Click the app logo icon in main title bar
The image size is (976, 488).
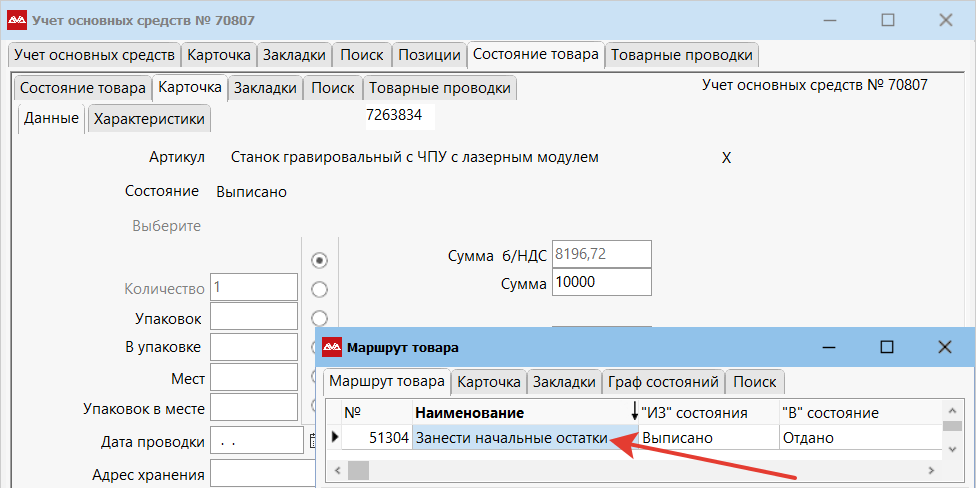pyautogui.click(x=17, y=21)
